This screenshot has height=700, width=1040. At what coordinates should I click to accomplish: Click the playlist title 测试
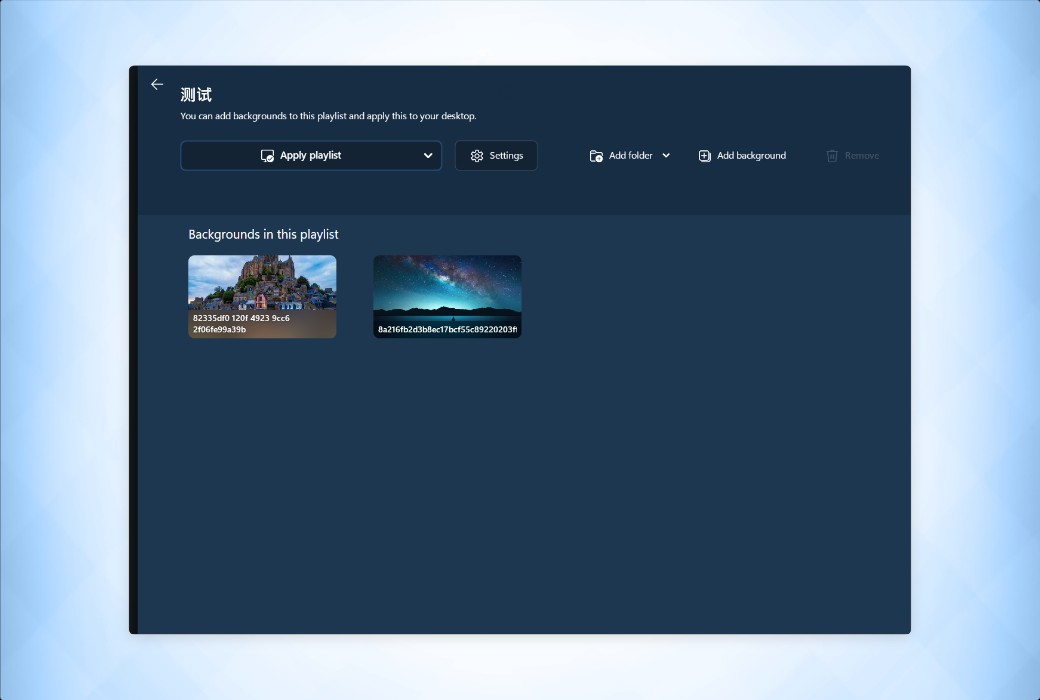(x=196, y=95)
